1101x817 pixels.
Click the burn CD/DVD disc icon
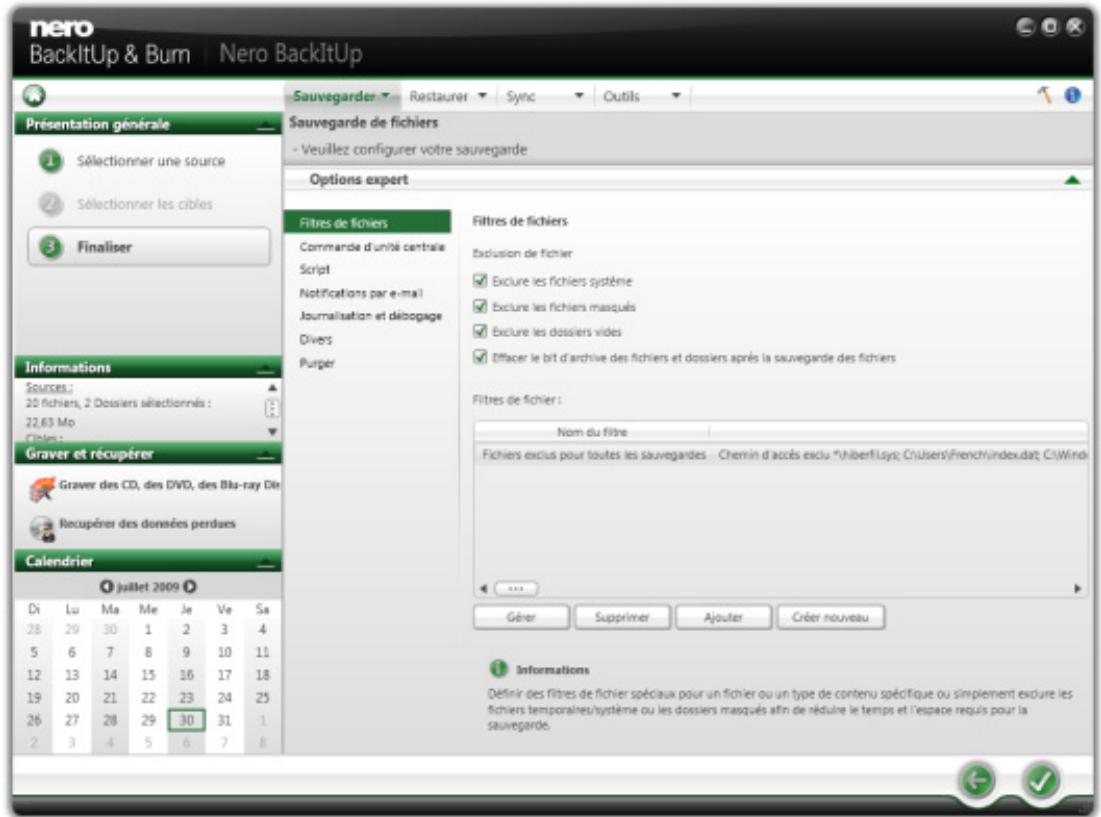[x=42, y=488]
